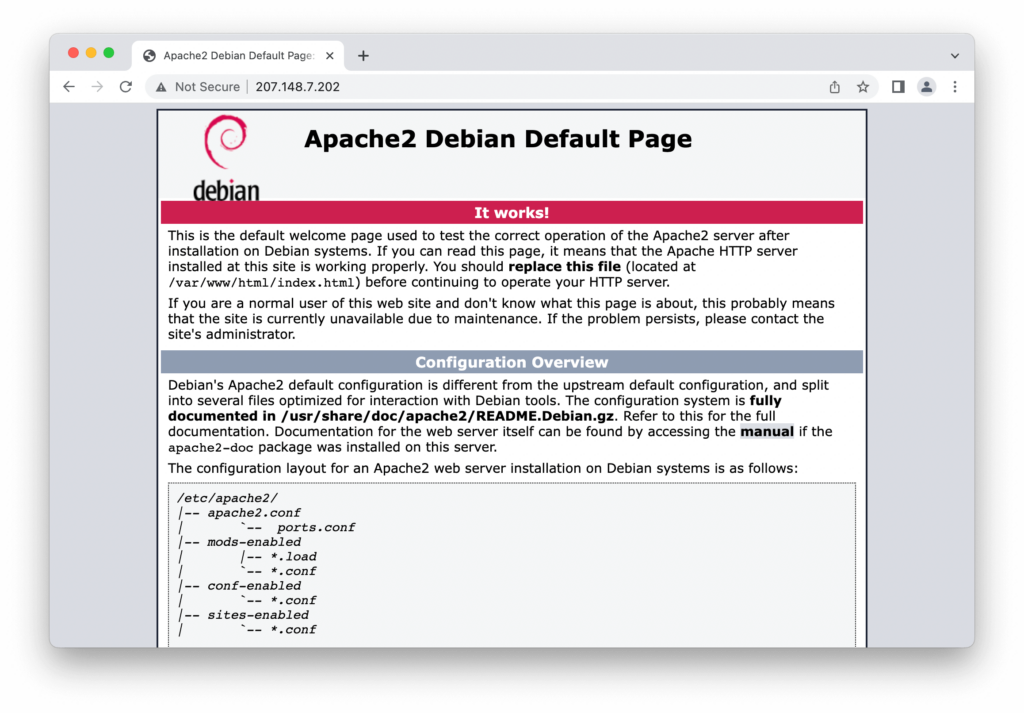Click the red macOS close button
Viewport: 1024px width, 713px height.
(73, 53)
